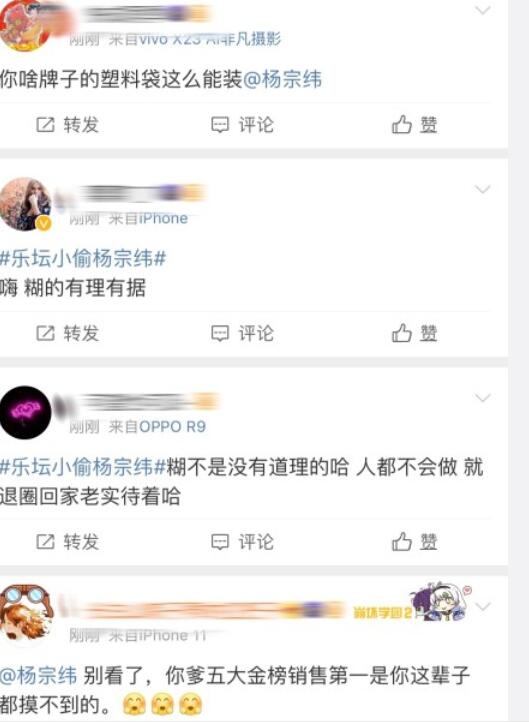Comment on the OPPO R9 user's post

pyautogui.click(x=242, y=542)
